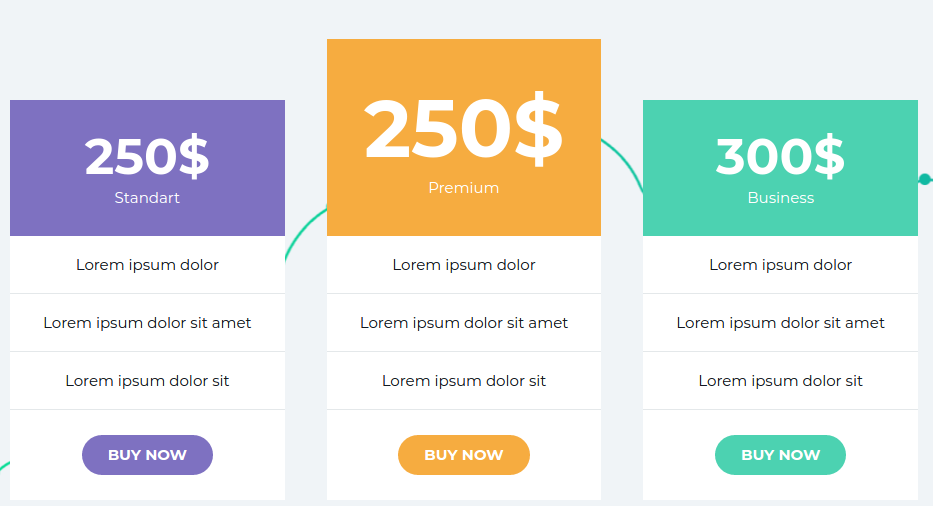
Task: Click "Lorem ipsum dolor sit amet" under Standart
Action: 147,323
